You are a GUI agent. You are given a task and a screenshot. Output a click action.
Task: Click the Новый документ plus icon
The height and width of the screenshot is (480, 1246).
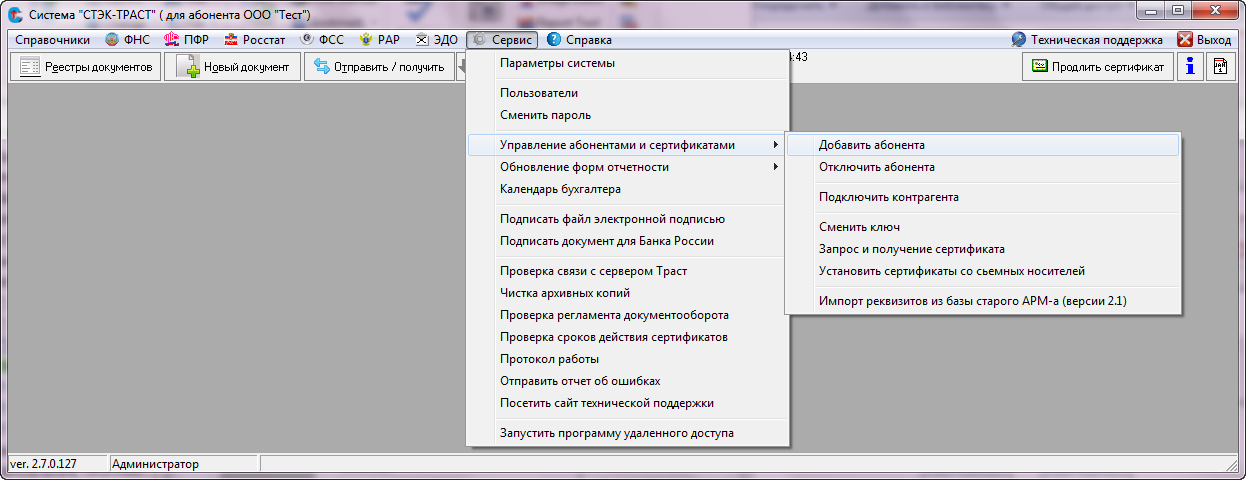(187, 67)
